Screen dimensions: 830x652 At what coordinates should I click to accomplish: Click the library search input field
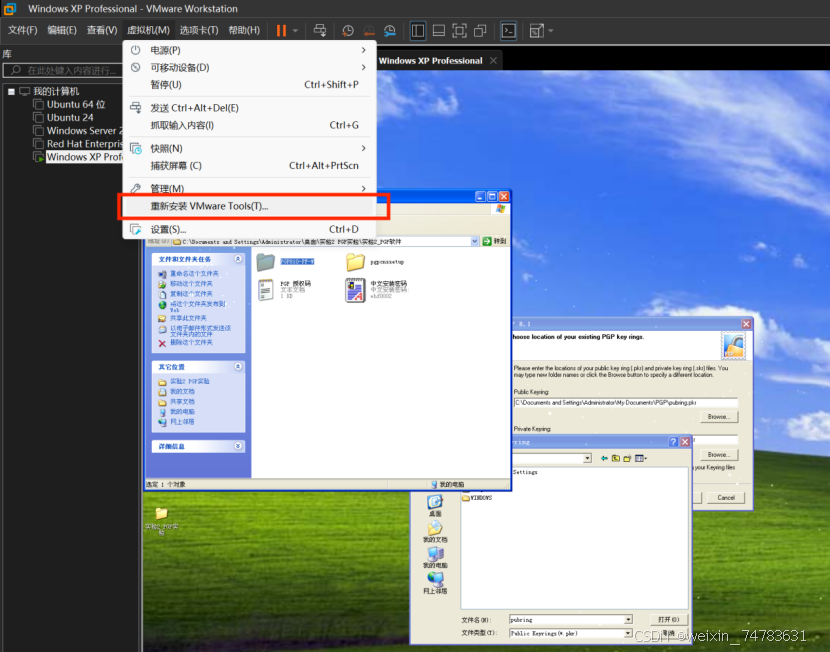tap(62, 70)
